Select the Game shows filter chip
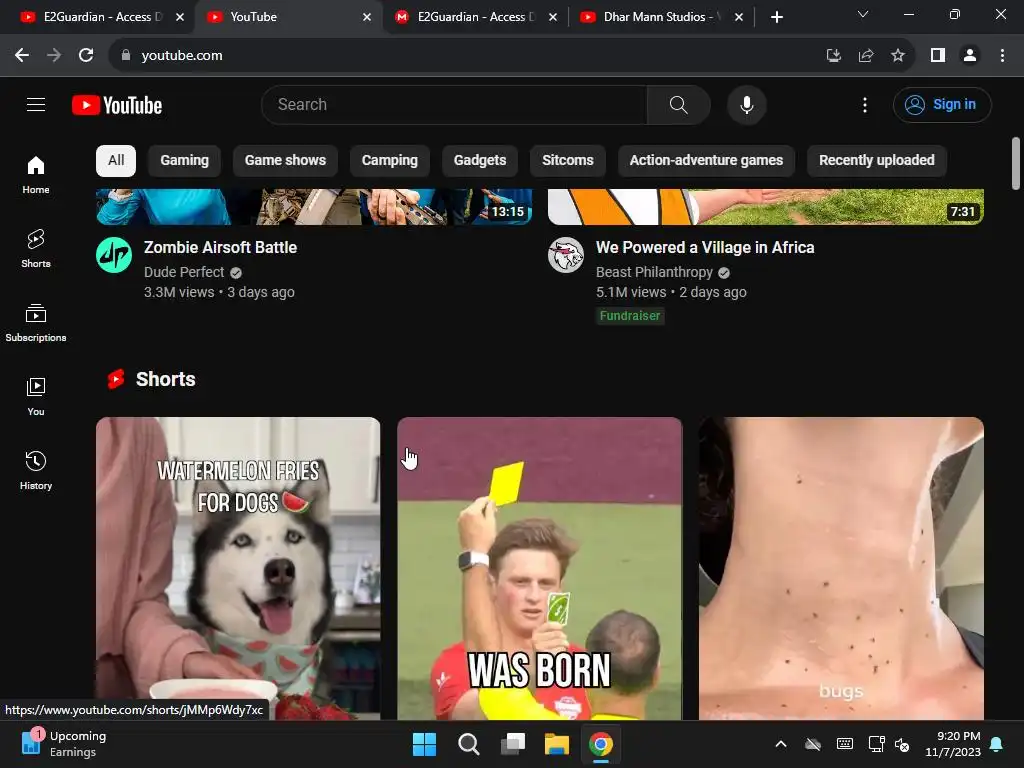The height and width of the screenshot is (768, 1024). (285, 161)
